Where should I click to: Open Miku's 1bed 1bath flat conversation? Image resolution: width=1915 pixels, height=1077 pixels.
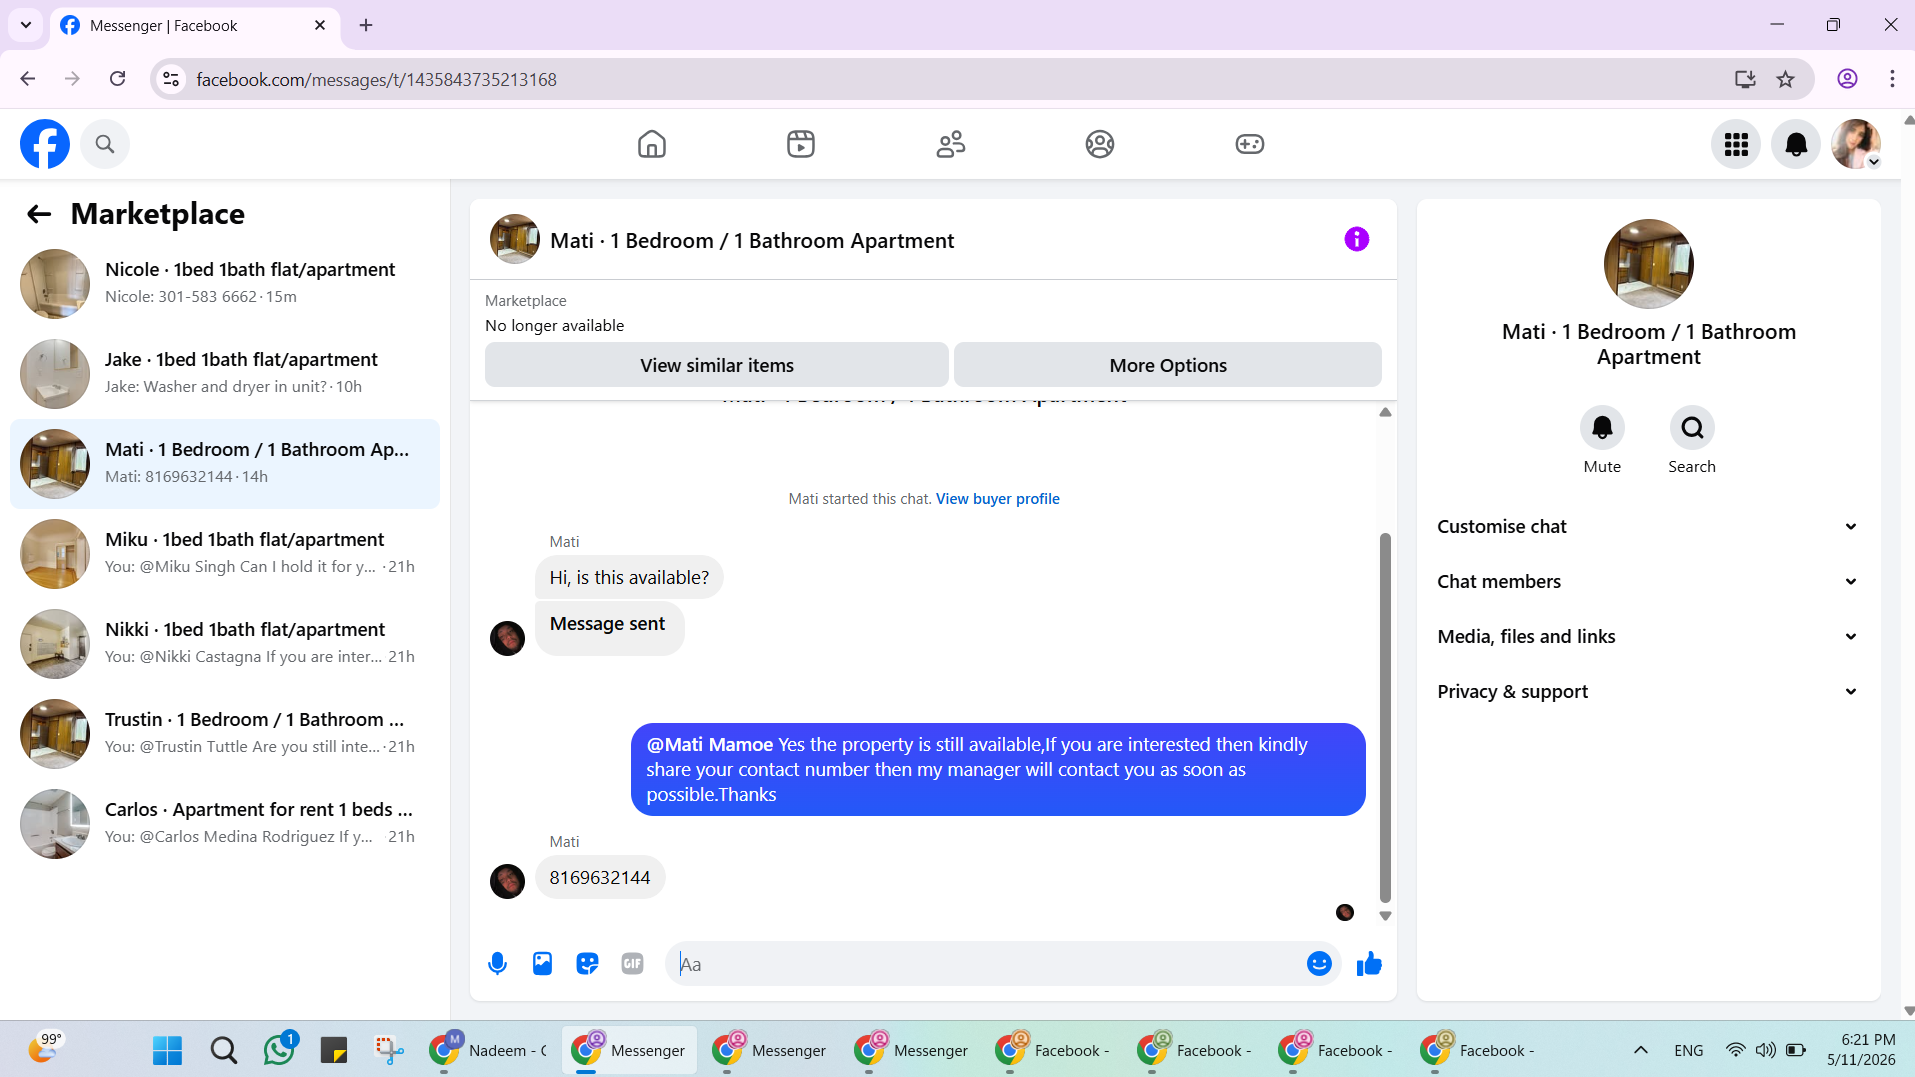click(225, 554)
